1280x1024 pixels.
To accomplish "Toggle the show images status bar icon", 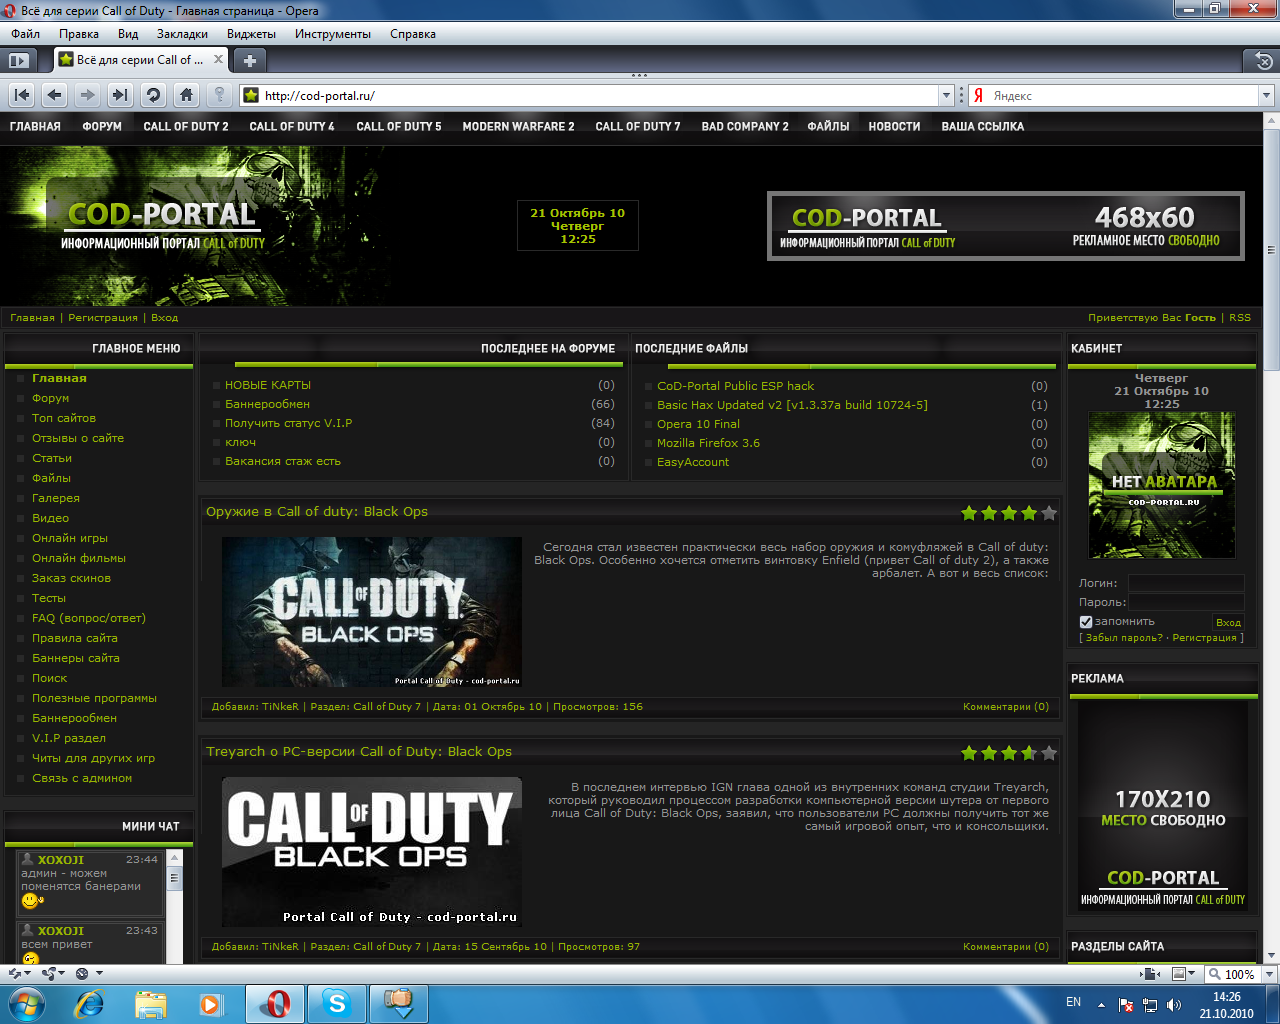I will coord(1178,973).
